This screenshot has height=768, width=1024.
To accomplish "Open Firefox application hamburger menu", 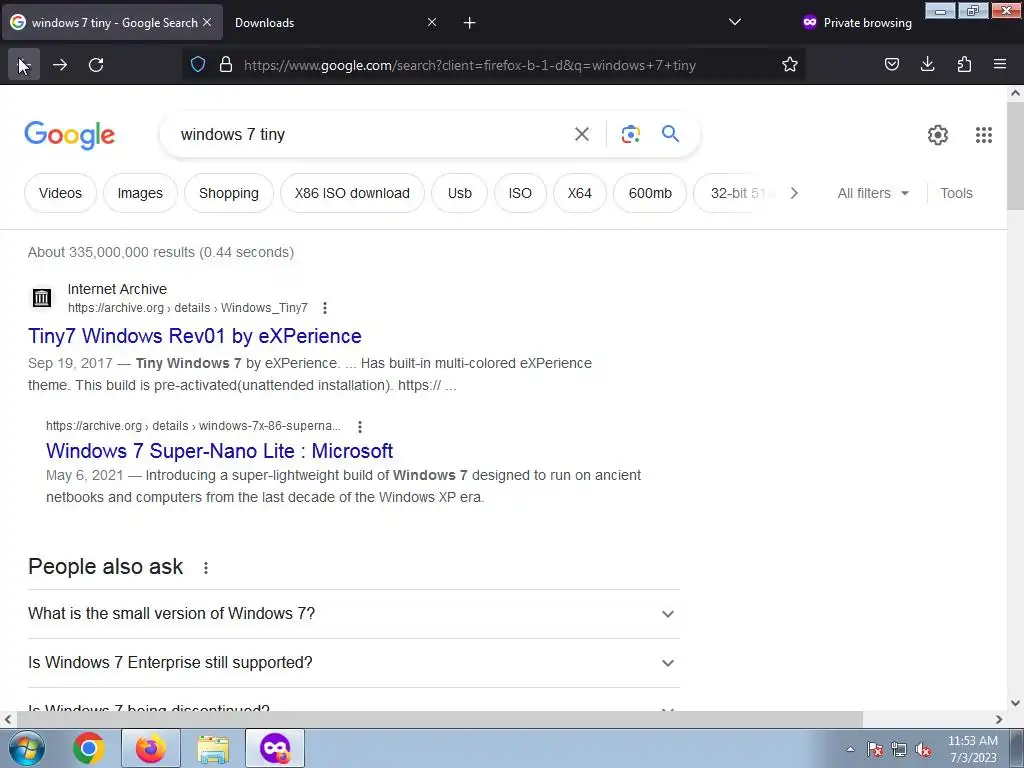I will tap(1000, 65).
